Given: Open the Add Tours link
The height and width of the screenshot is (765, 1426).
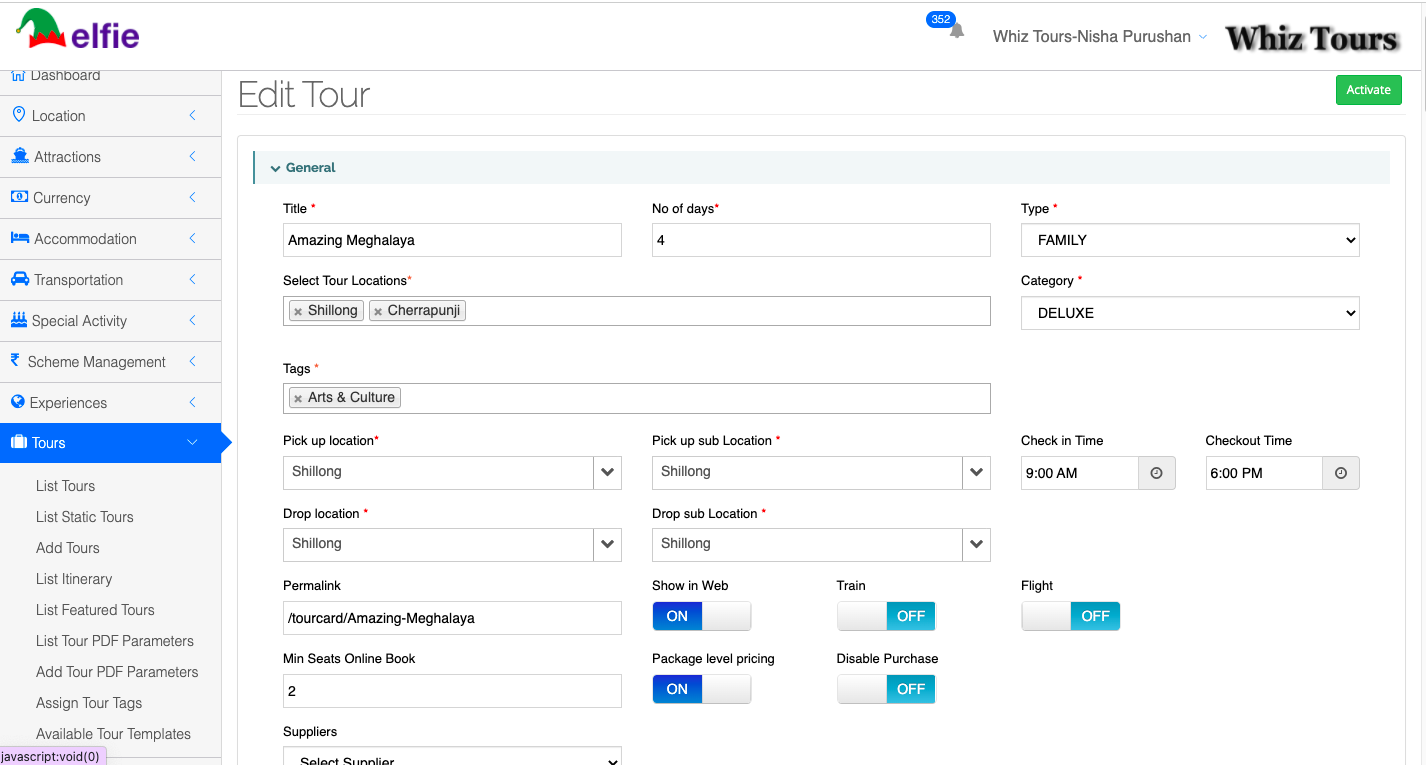Looking at the screenshot, I should tap(67, 548).
